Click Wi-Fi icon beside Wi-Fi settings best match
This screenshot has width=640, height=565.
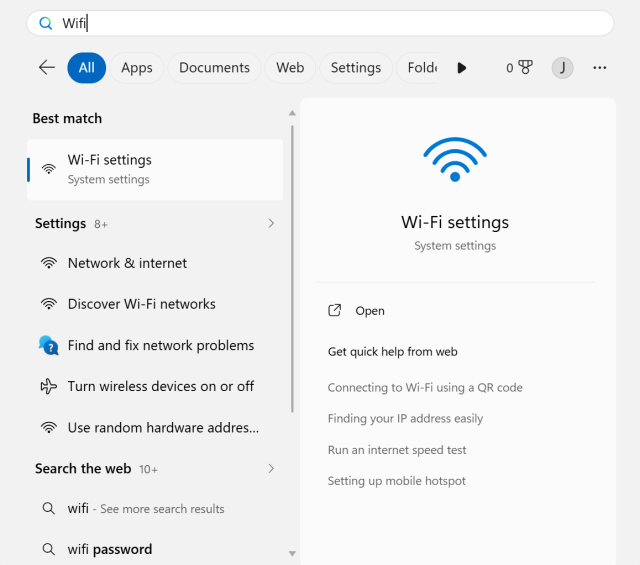pos(49,169)
